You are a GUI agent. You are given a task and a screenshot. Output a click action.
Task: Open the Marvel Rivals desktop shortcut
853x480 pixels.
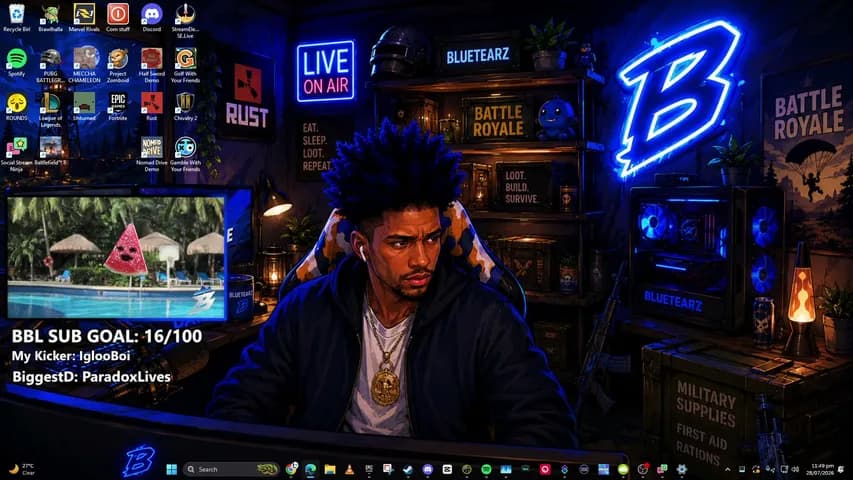click(84, 17)
